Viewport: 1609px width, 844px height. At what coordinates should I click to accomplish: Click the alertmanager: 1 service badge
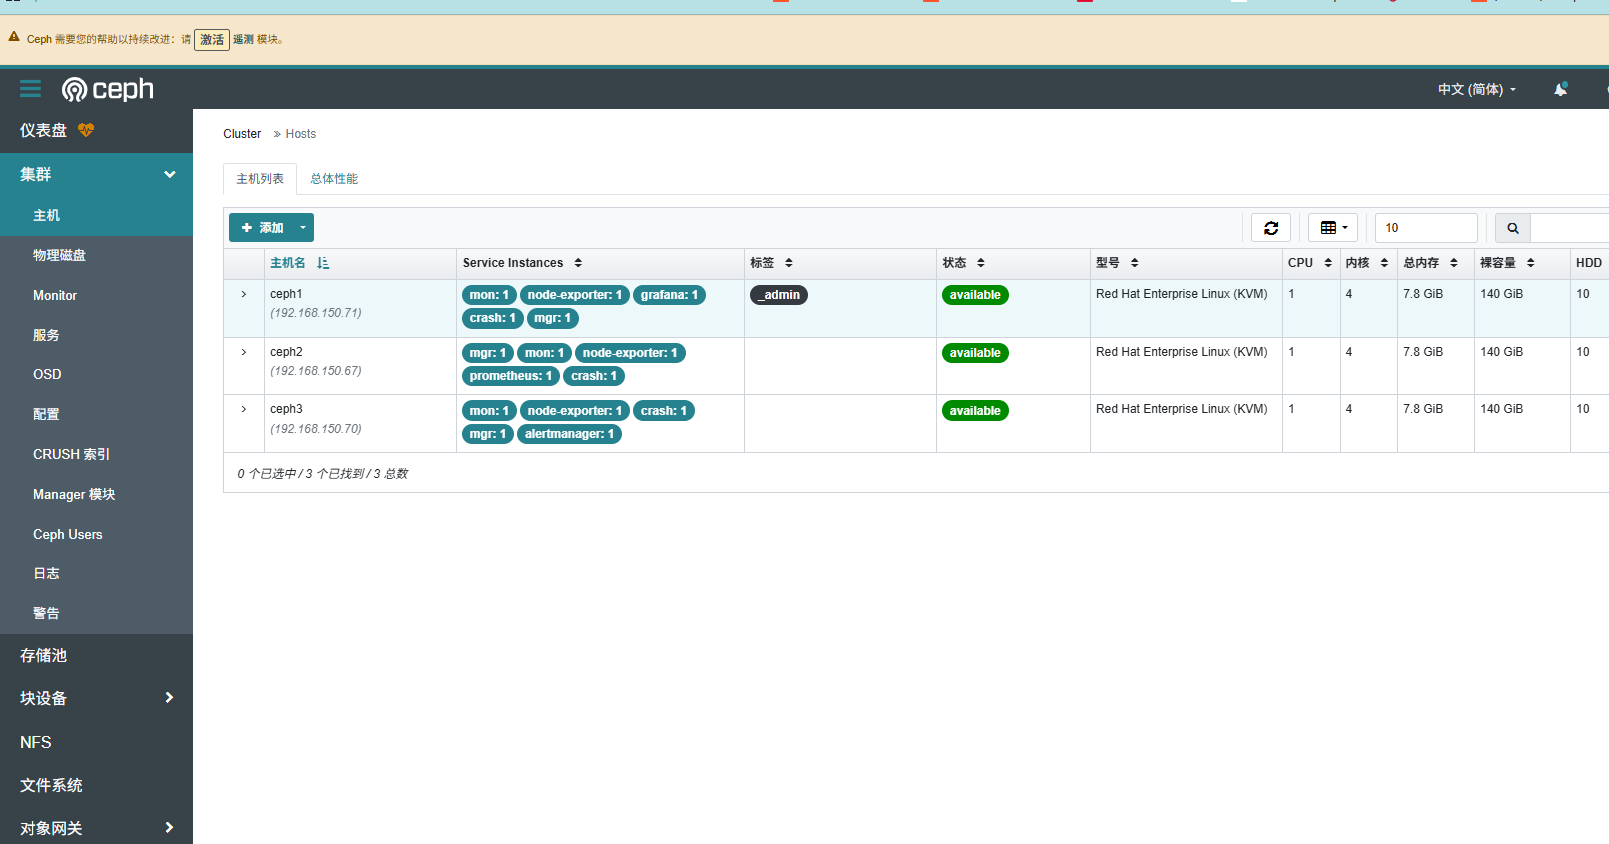pyautogui.click(x=569, y=434)
